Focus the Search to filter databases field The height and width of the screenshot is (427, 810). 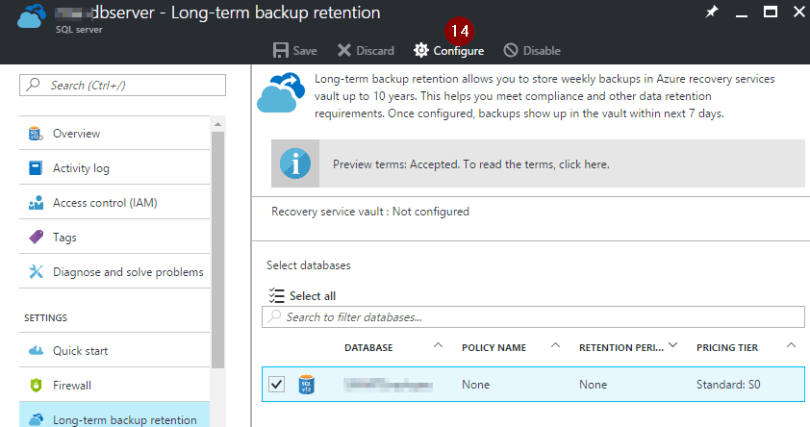[x=533, y=317]
